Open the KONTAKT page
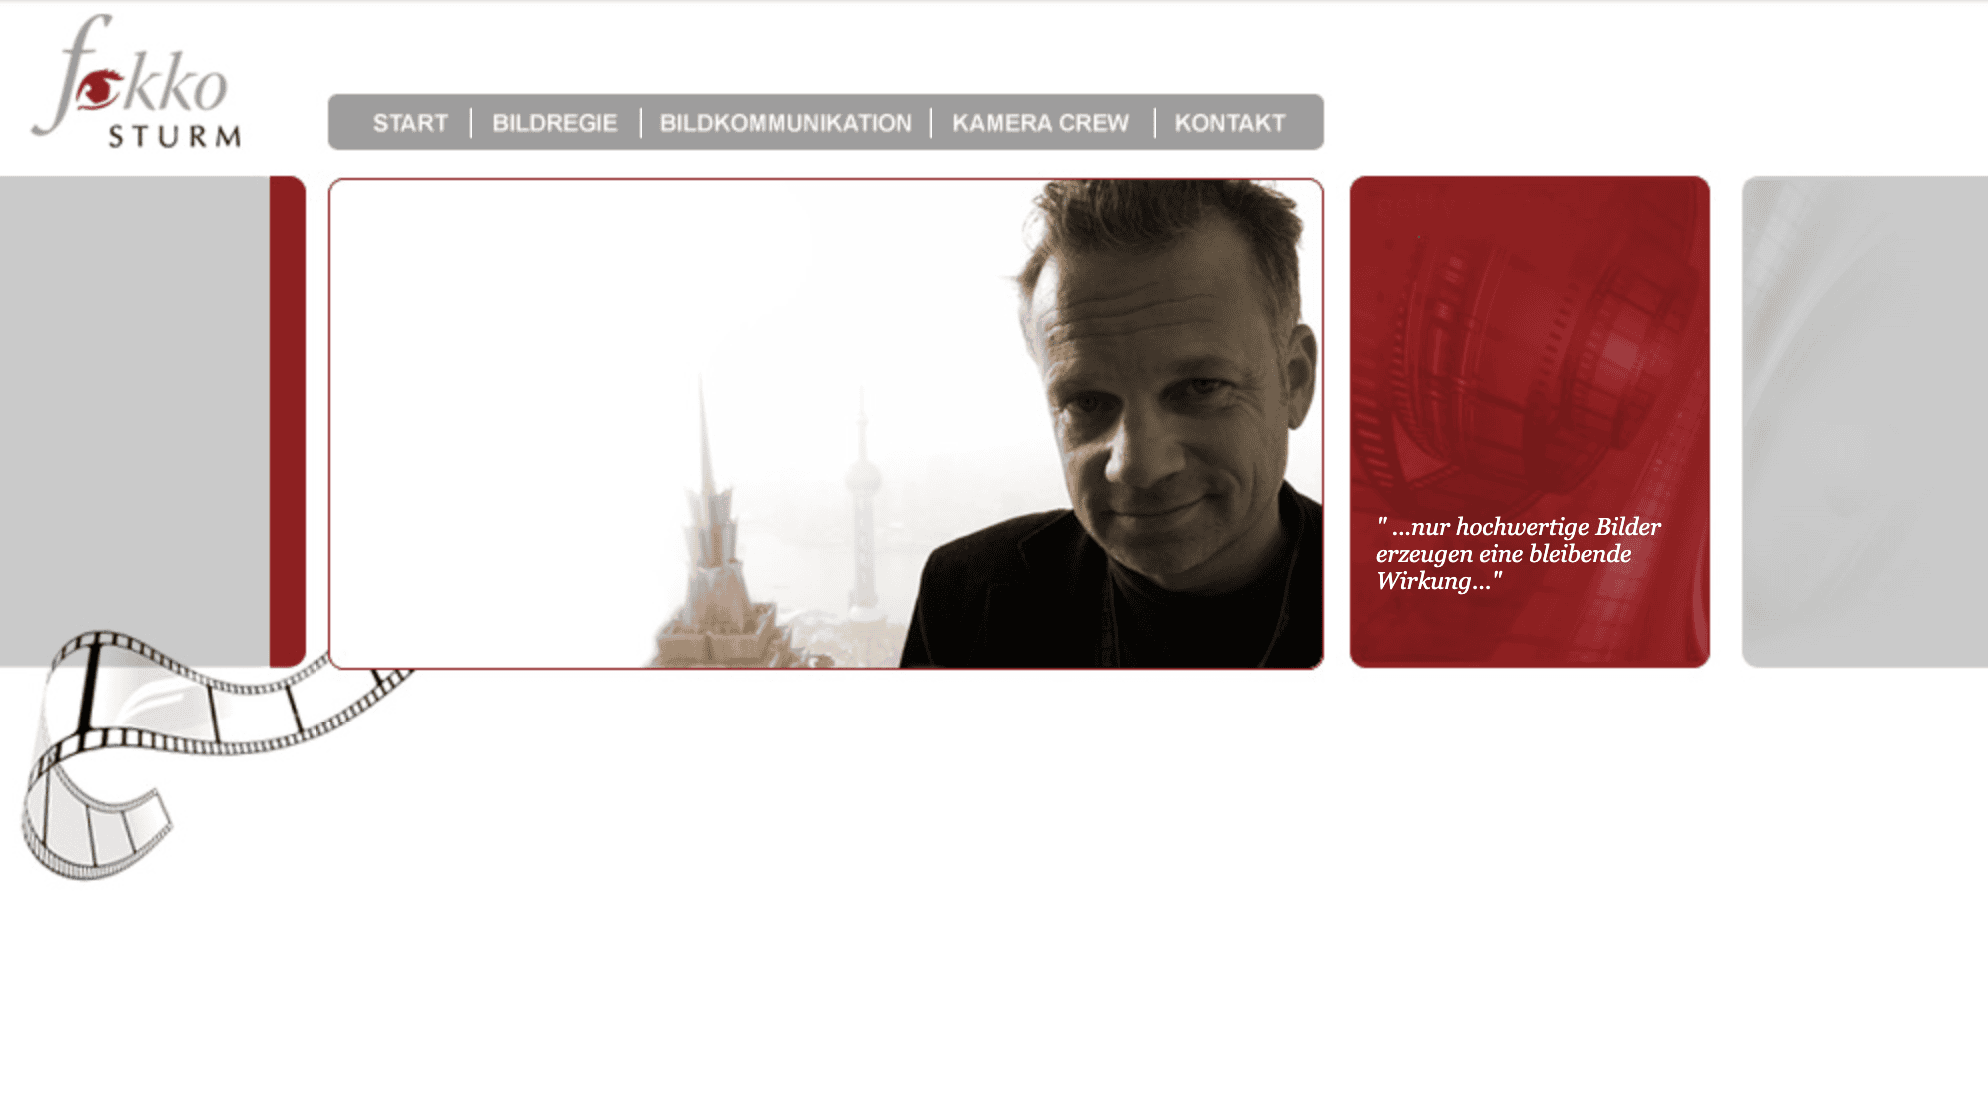Viewport: 1988px width, 1111px height. [1230, 123]
